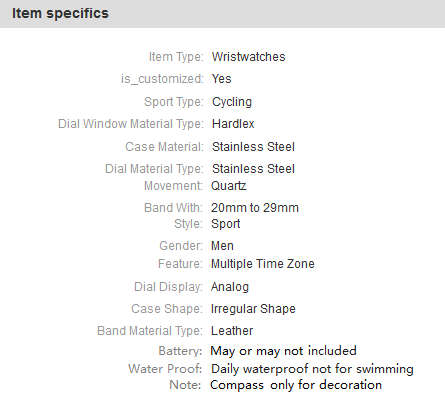The image size is (445, 398).
Task: Select the Men gender value
Action: point(222,246)
